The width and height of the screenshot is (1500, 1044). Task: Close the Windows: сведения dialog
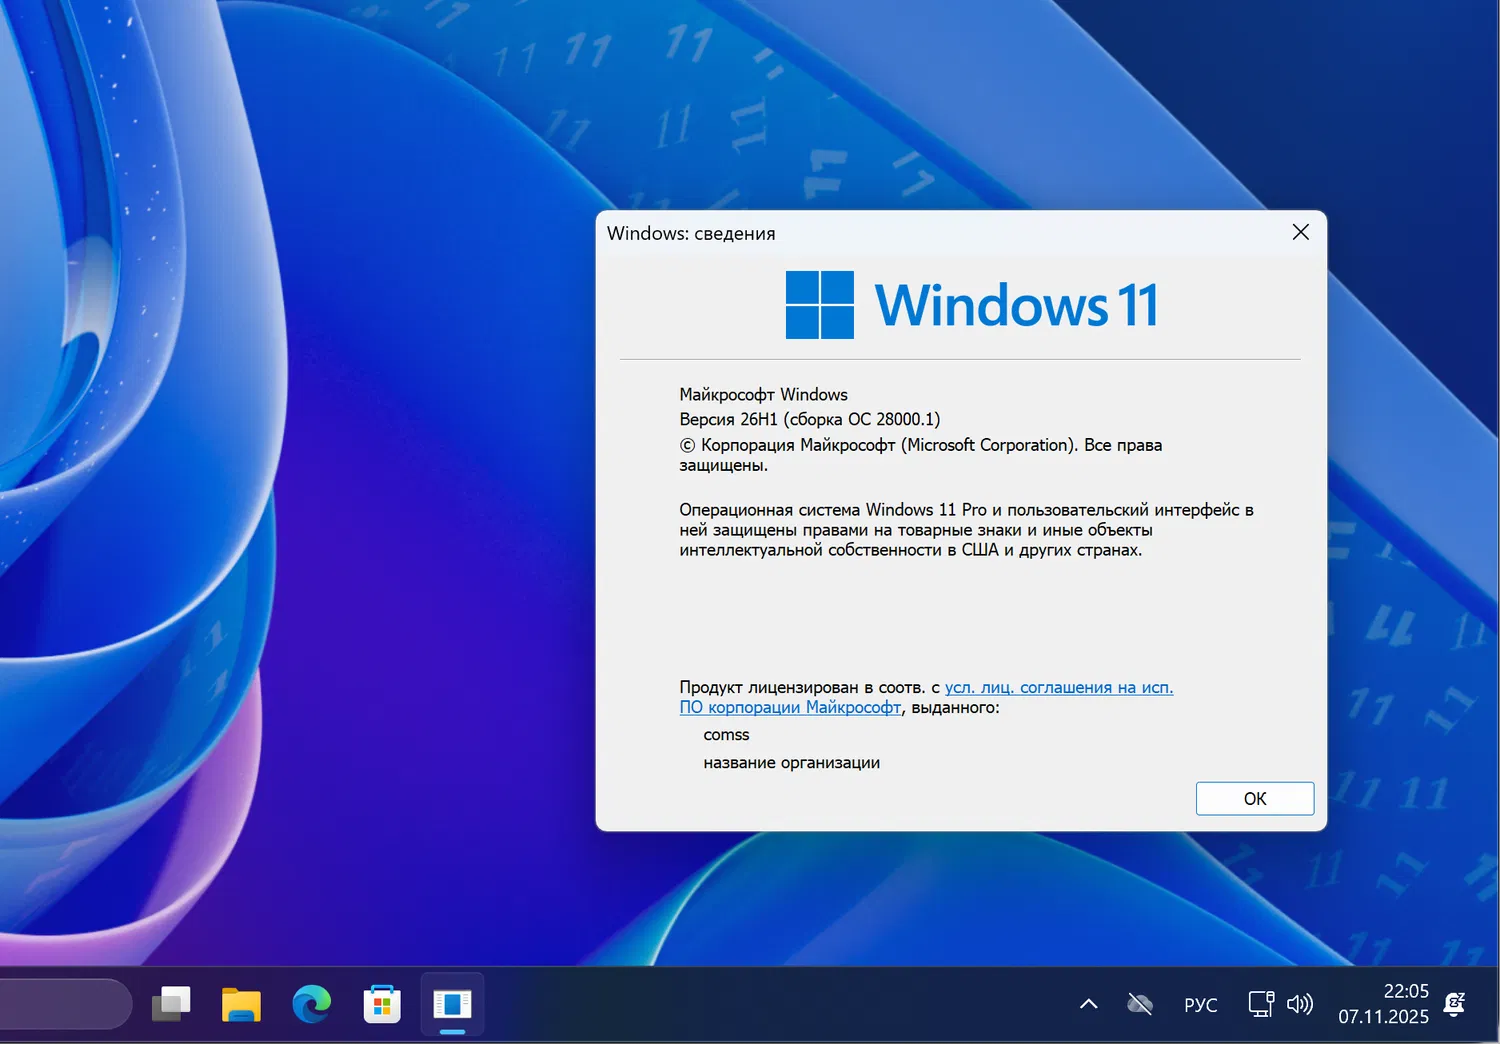point(1301,232)
